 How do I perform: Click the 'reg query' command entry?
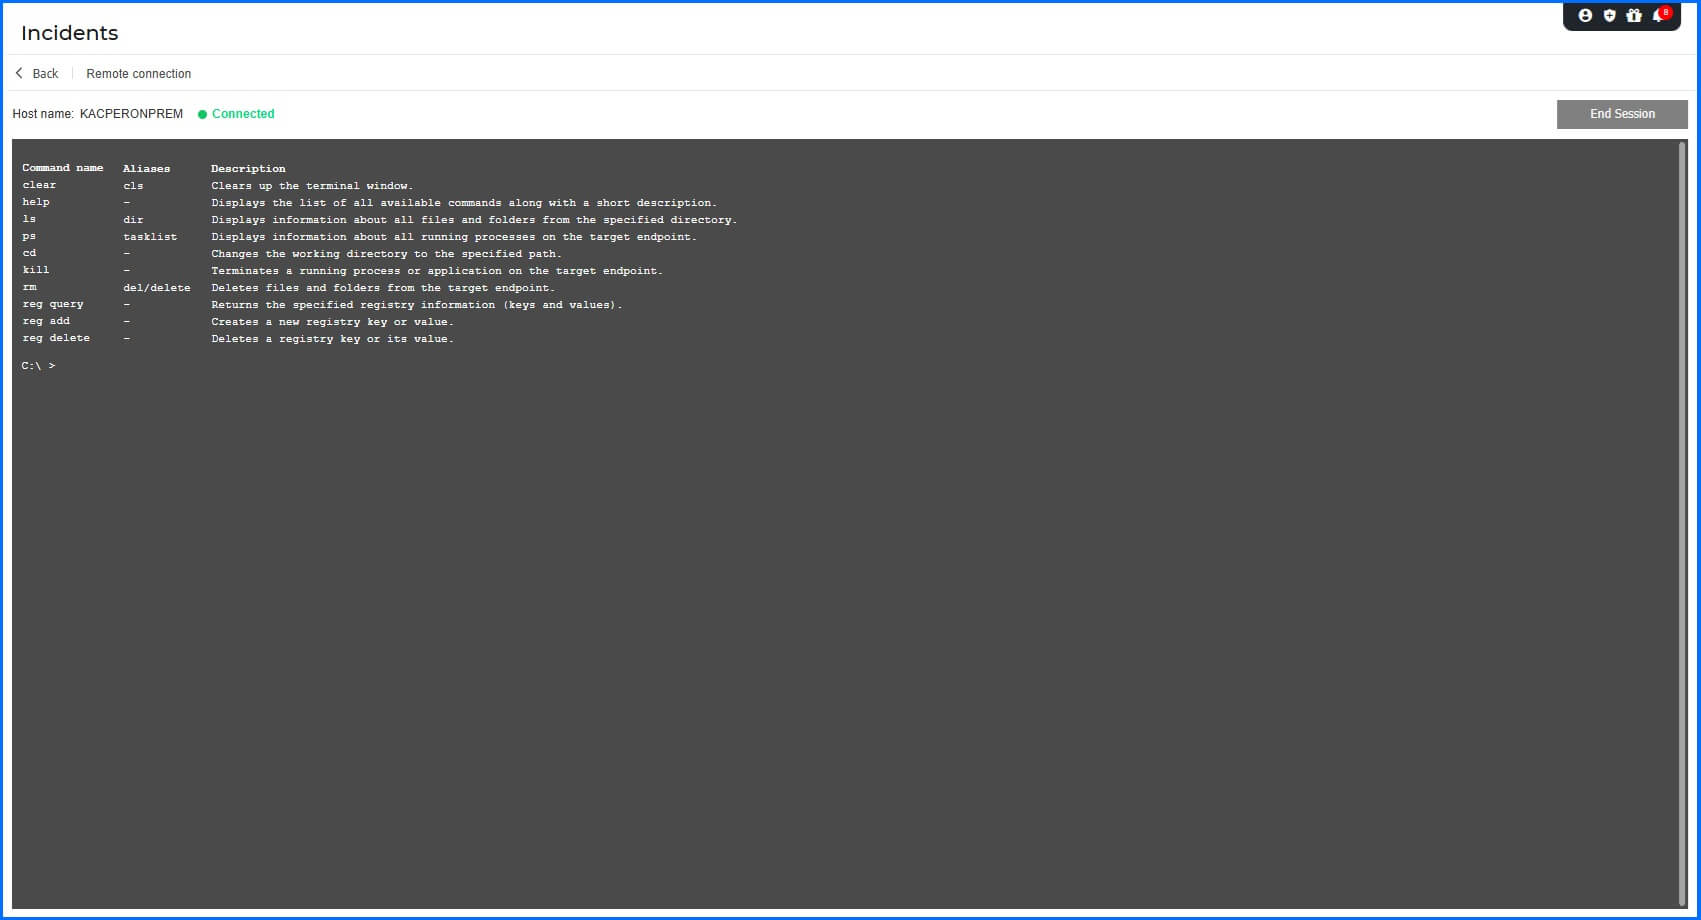tap(53, 304)
